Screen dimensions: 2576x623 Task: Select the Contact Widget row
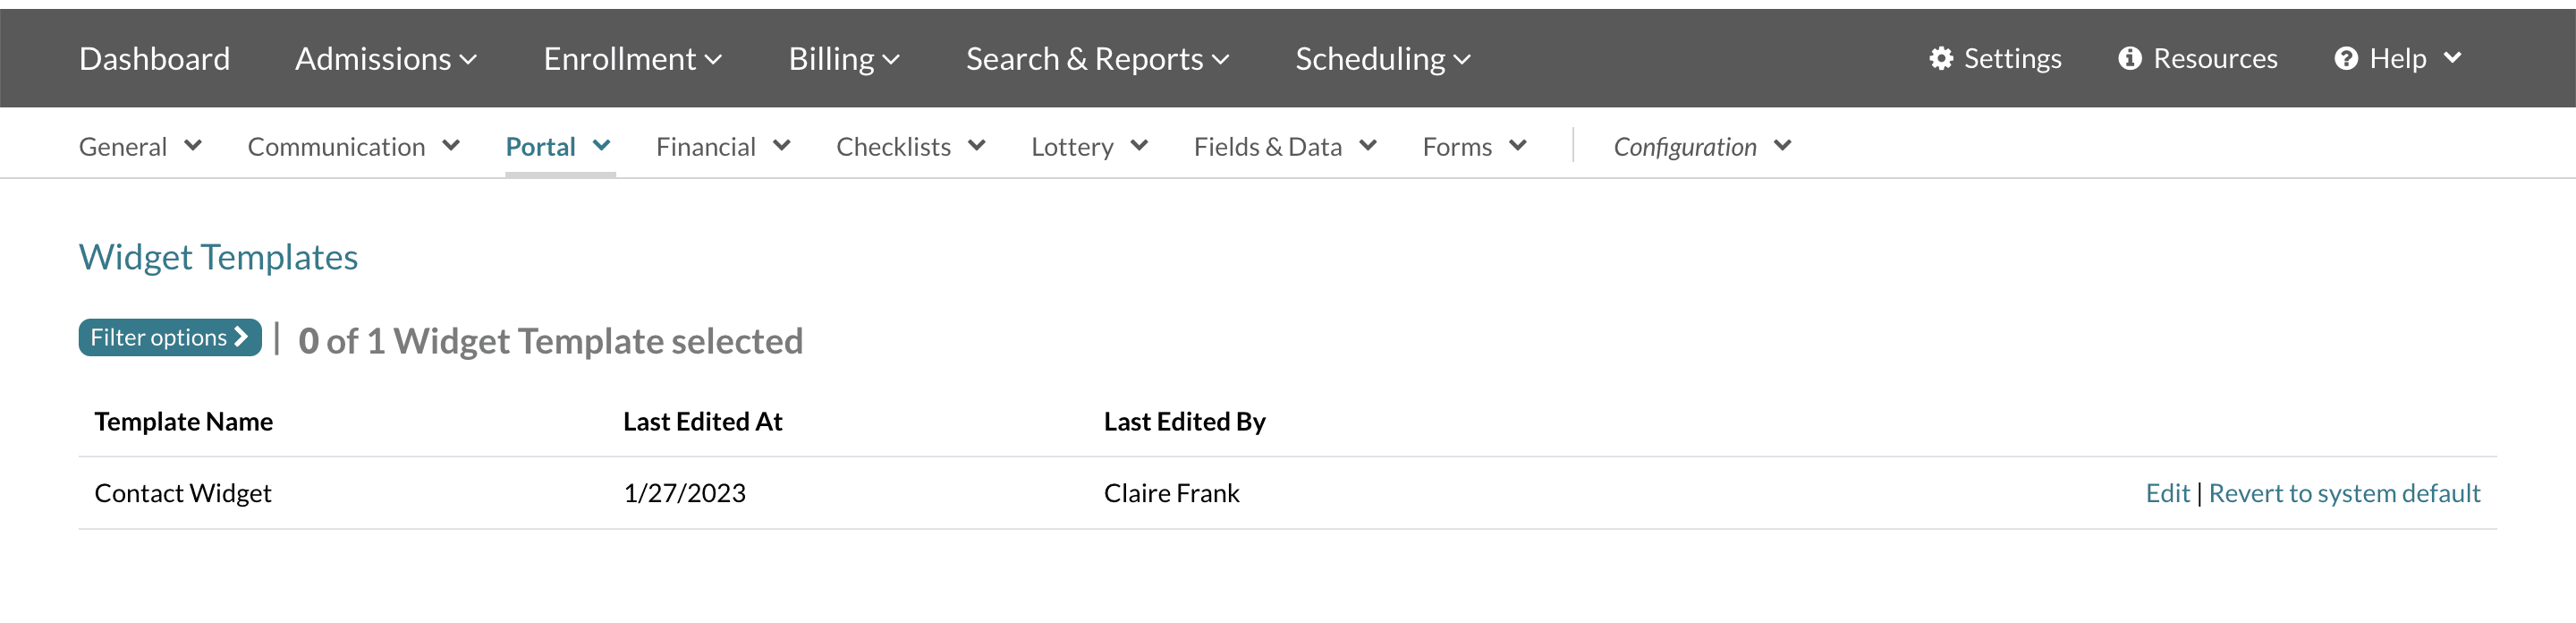(x=183, y=493)
